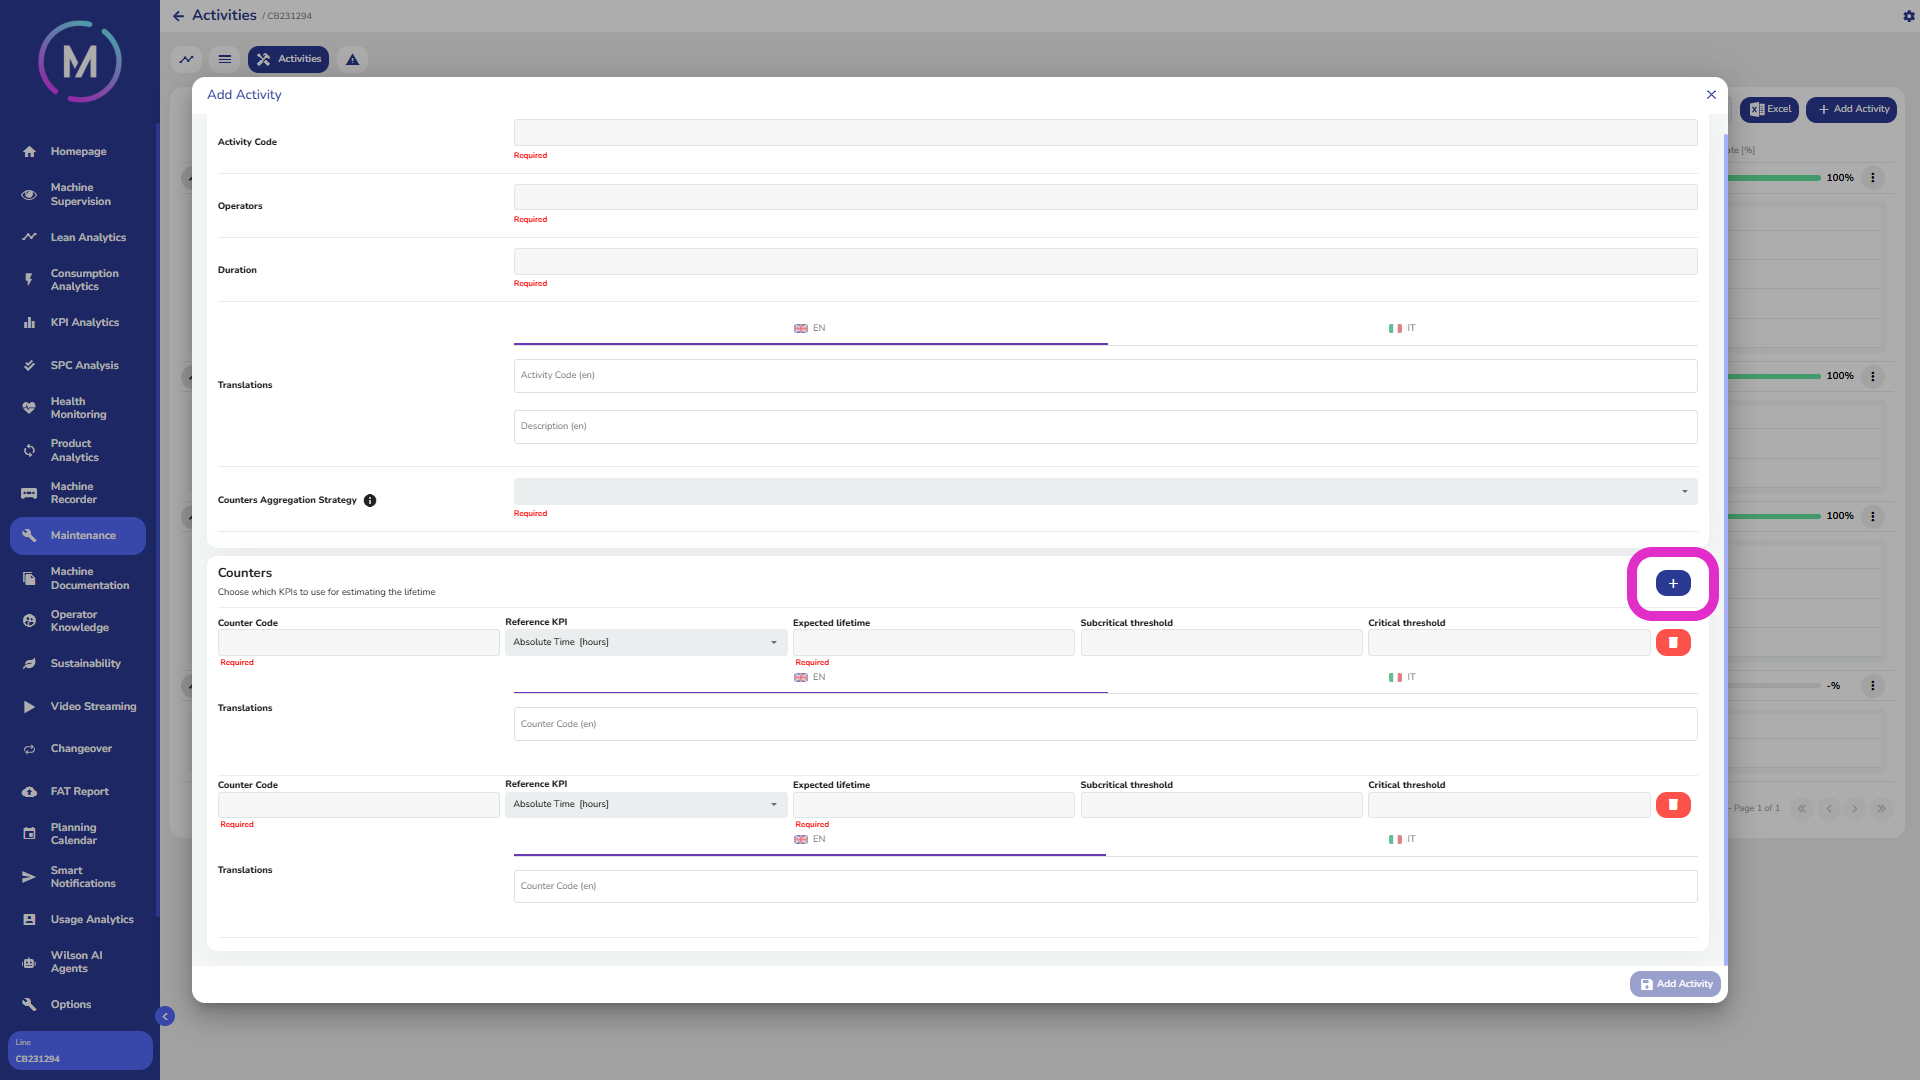Click the Counters Aggregation Strategy info icon

point(370,500)
